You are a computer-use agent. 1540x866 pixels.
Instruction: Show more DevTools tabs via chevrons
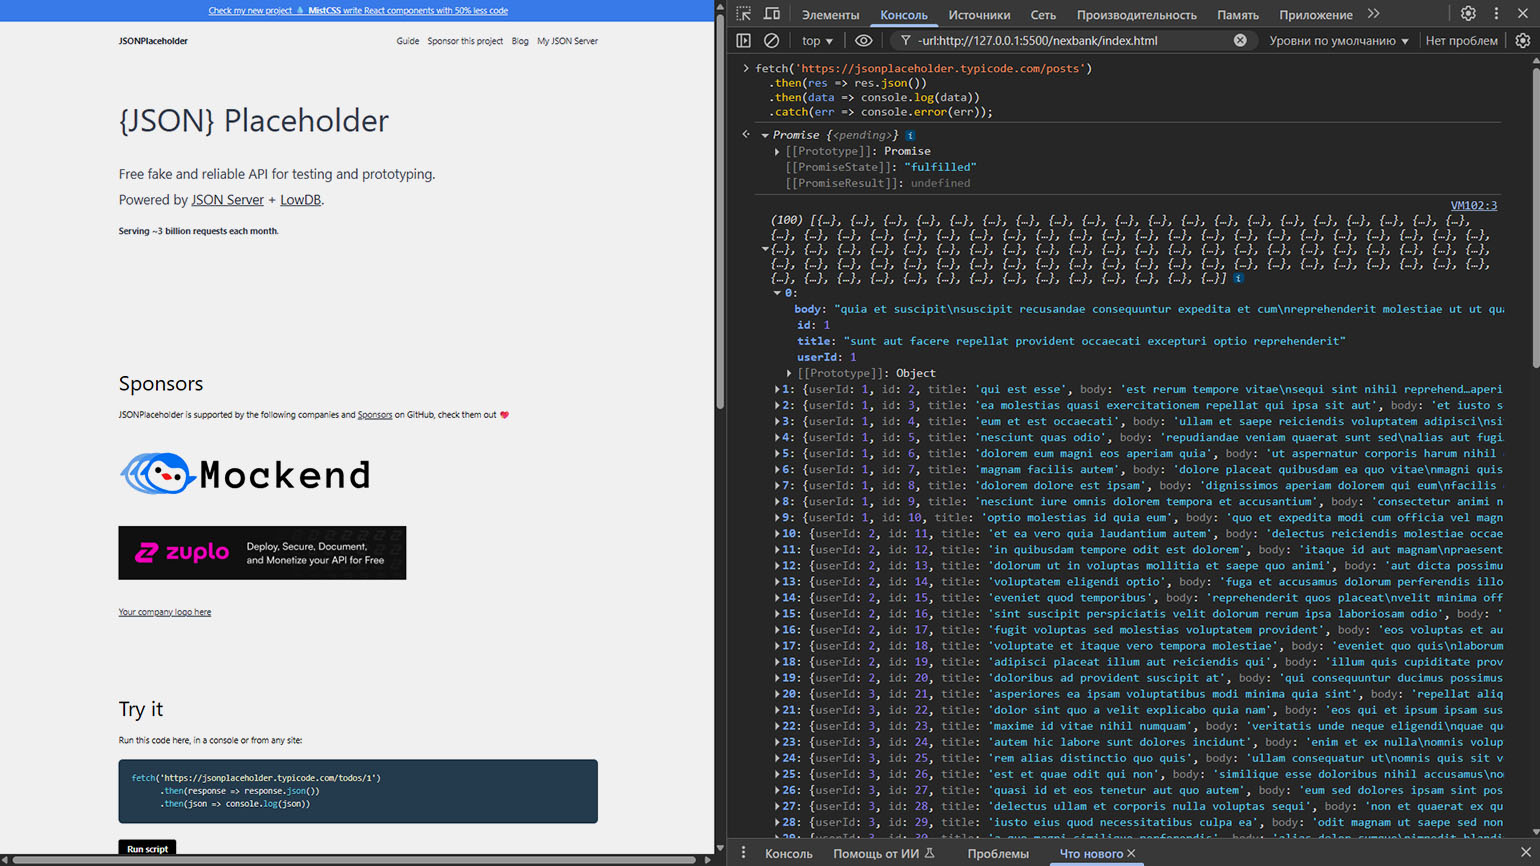1374,14
